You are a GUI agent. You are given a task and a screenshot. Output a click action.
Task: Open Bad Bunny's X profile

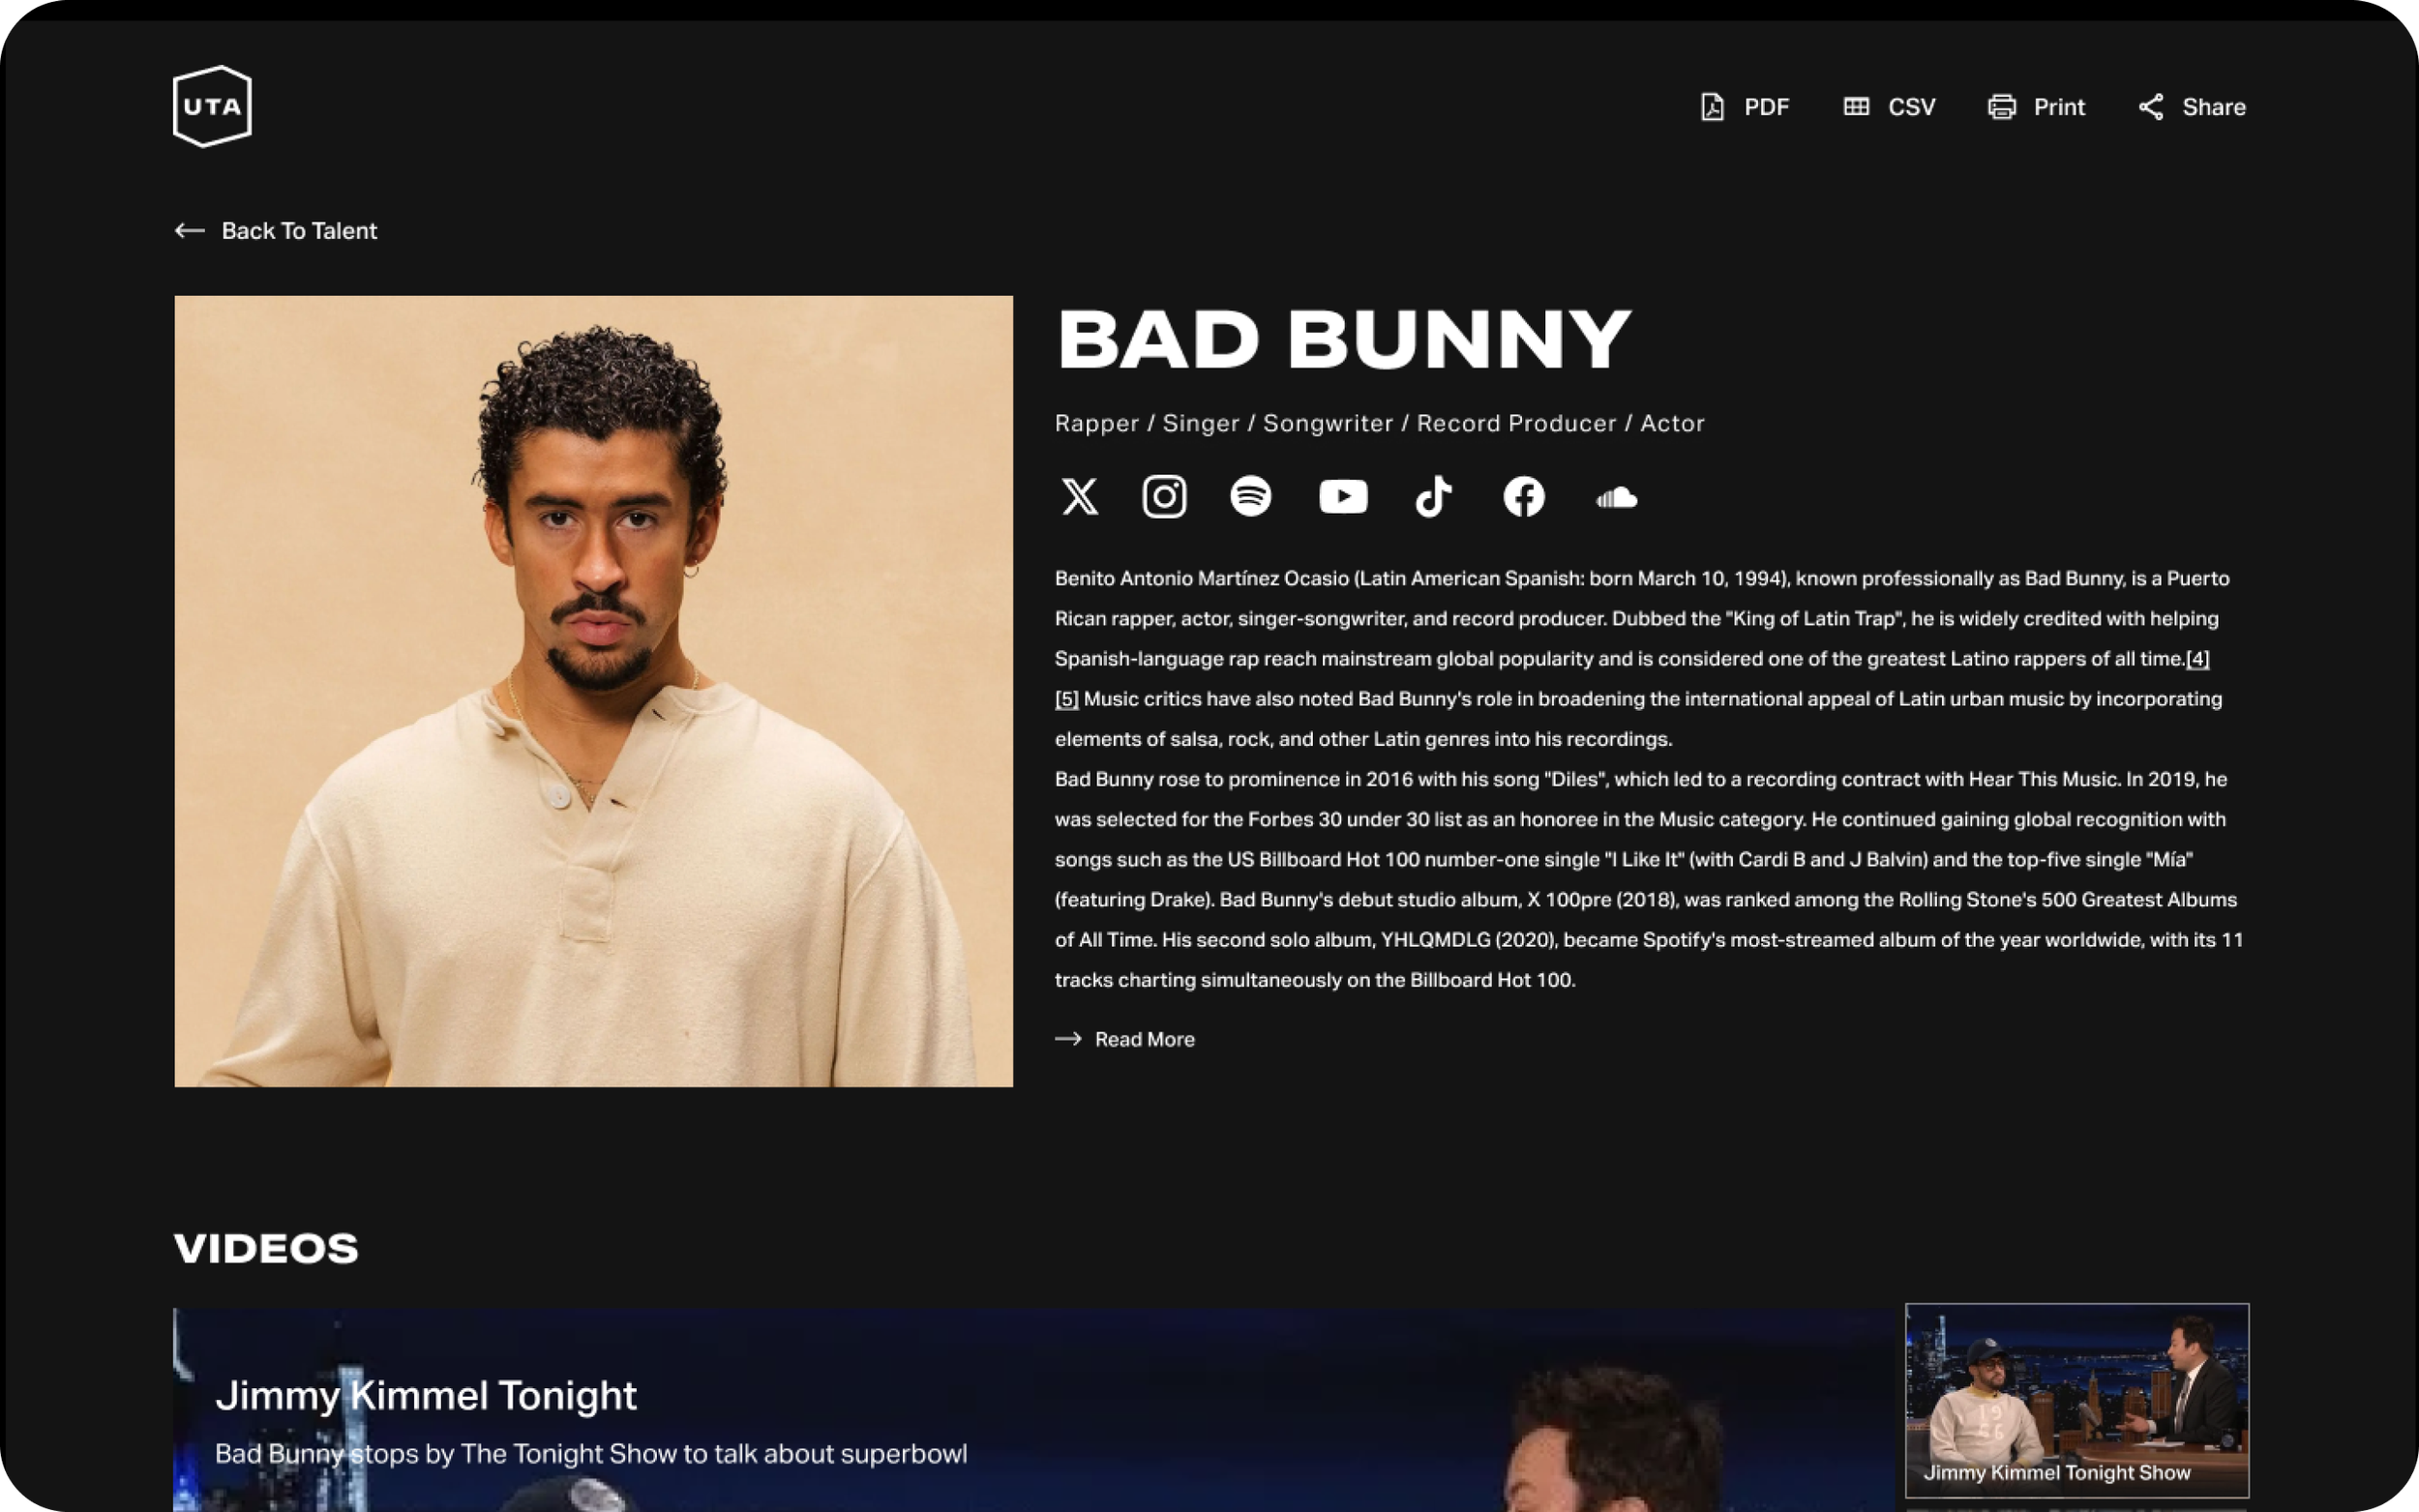tap(1080, 496)
